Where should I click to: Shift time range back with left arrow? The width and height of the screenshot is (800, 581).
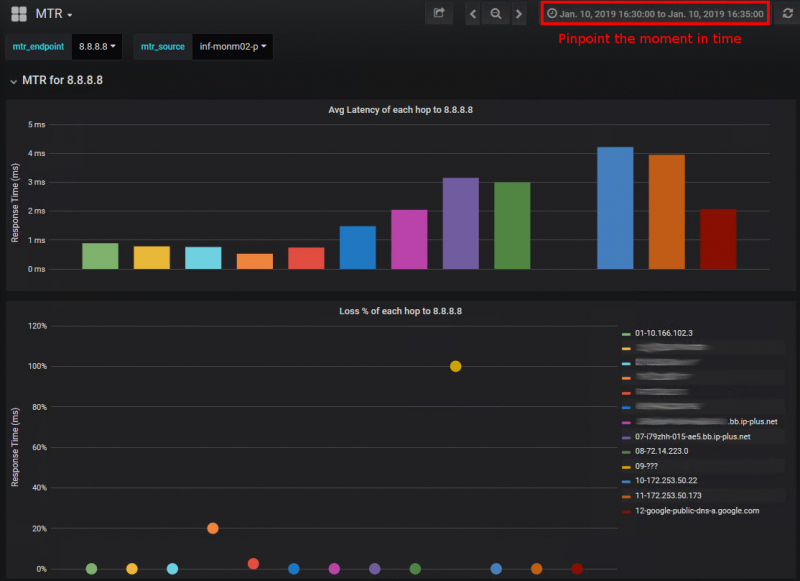click(x=473, y=14)
